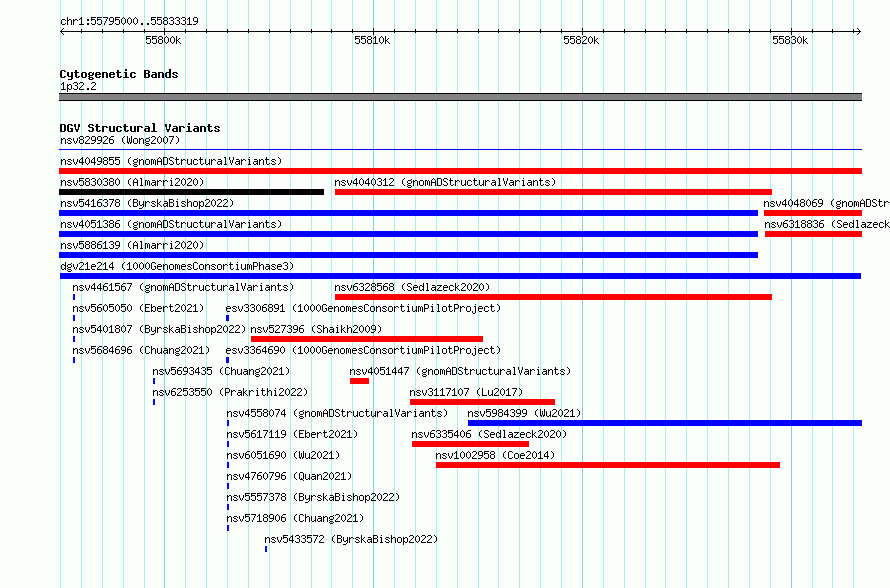Click the chr1:55795000..55833319 coordinates text

(129, 21)
